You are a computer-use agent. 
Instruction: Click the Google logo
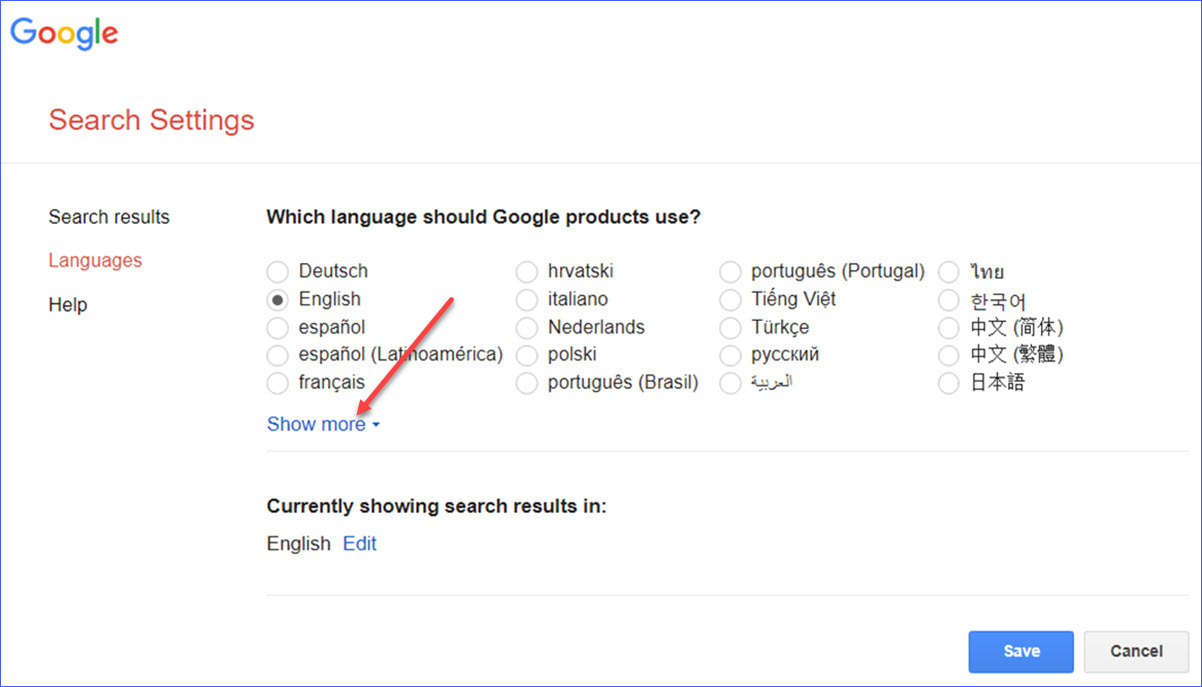65,33
